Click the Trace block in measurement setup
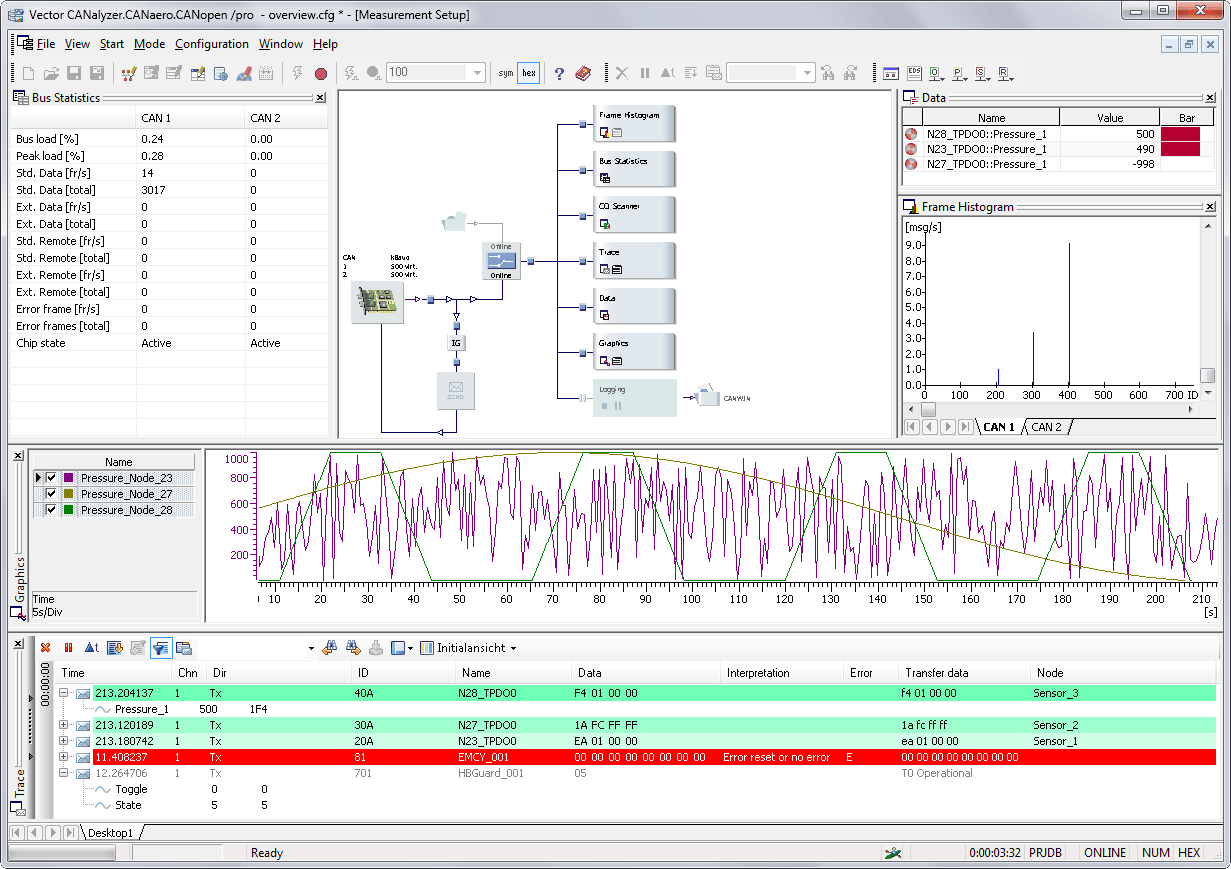Viewport: 1231px width, 869px height. click(634, 261)
